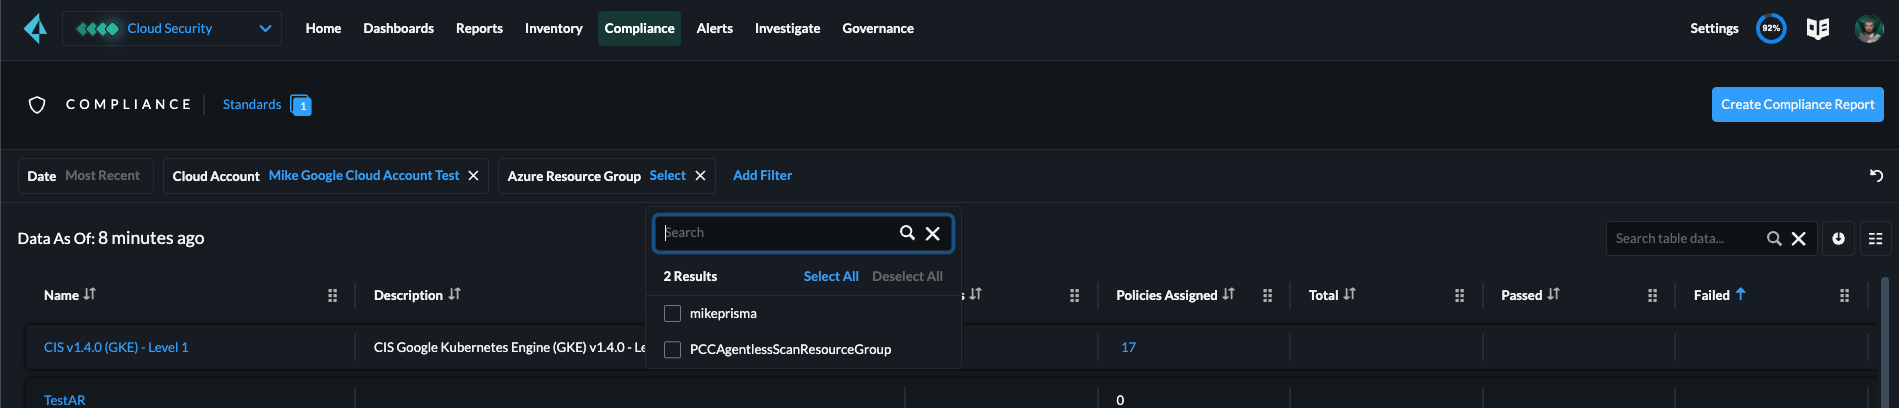The image size is (1899, 408).
Task: Download the table data
Action: [x=1838, y=238]
